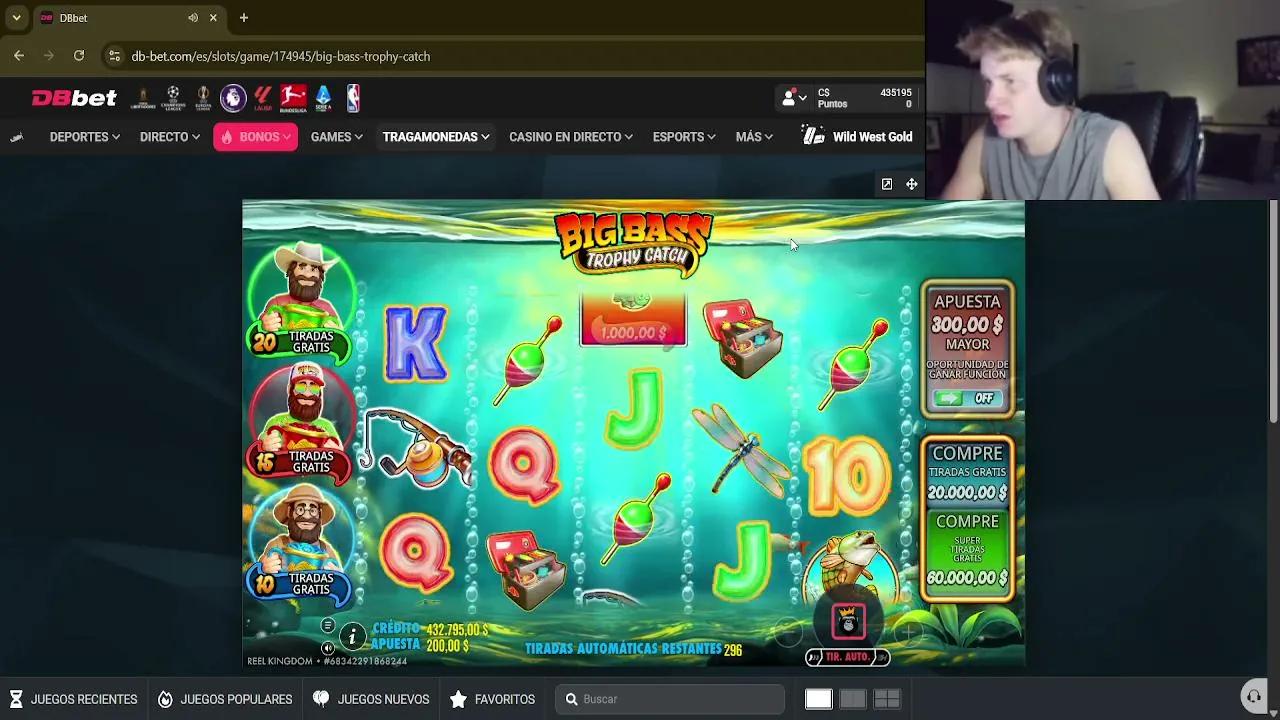Open the slot game info button
The image size is (1280, 720).
click(352, 636)
